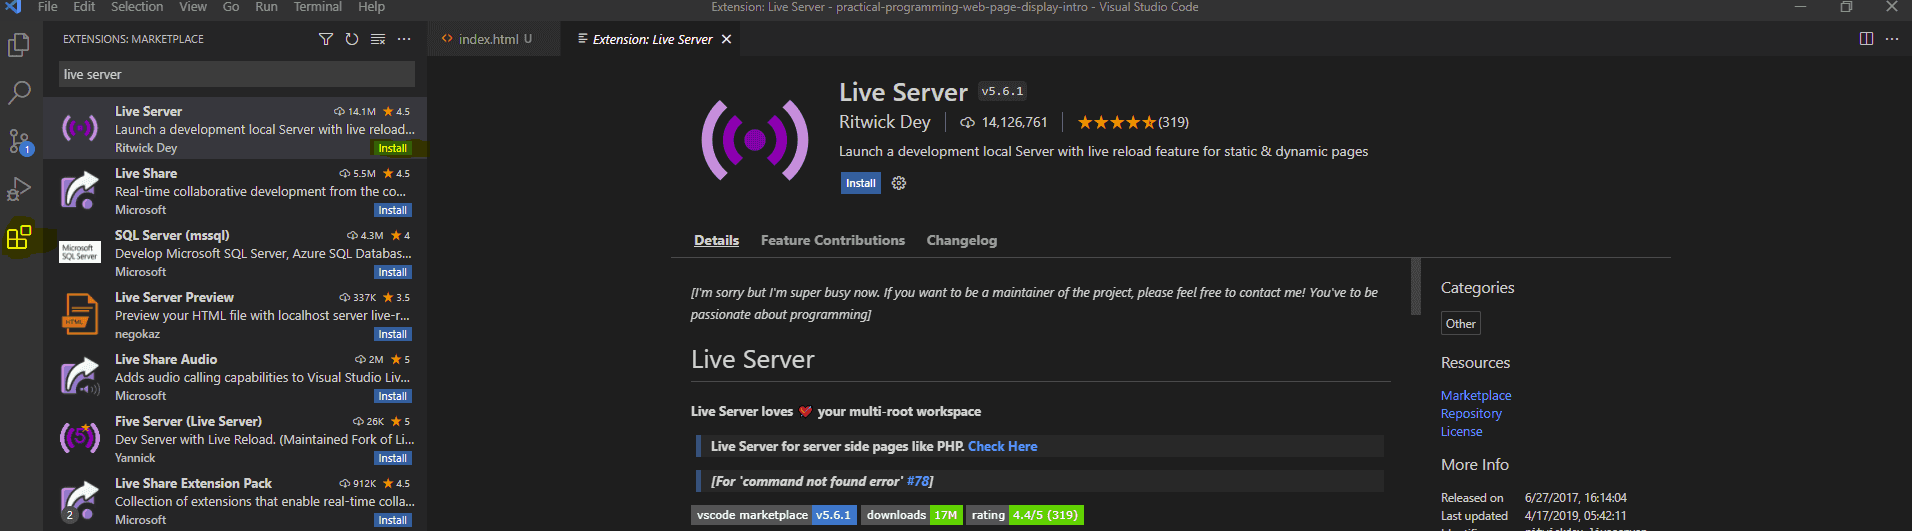Click the Live Server Preview extension icon
This screenshot has height=531, width=1912.
click(80, 314)
